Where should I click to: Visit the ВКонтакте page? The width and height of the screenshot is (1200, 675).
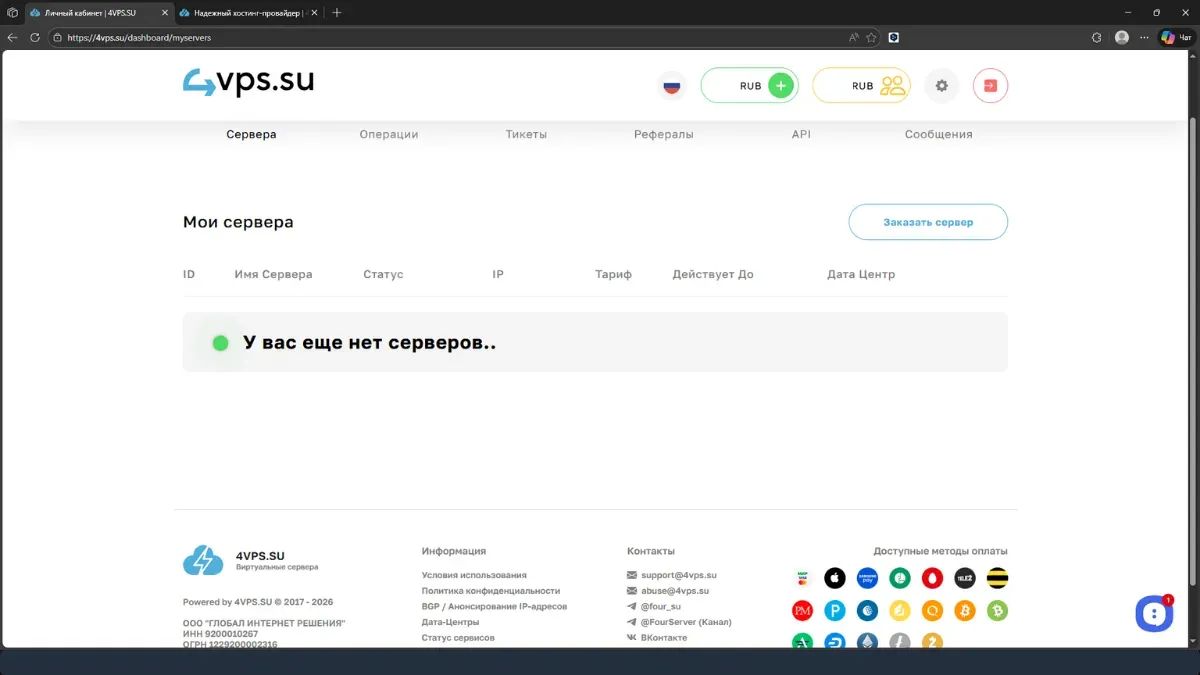click(662, 637)
